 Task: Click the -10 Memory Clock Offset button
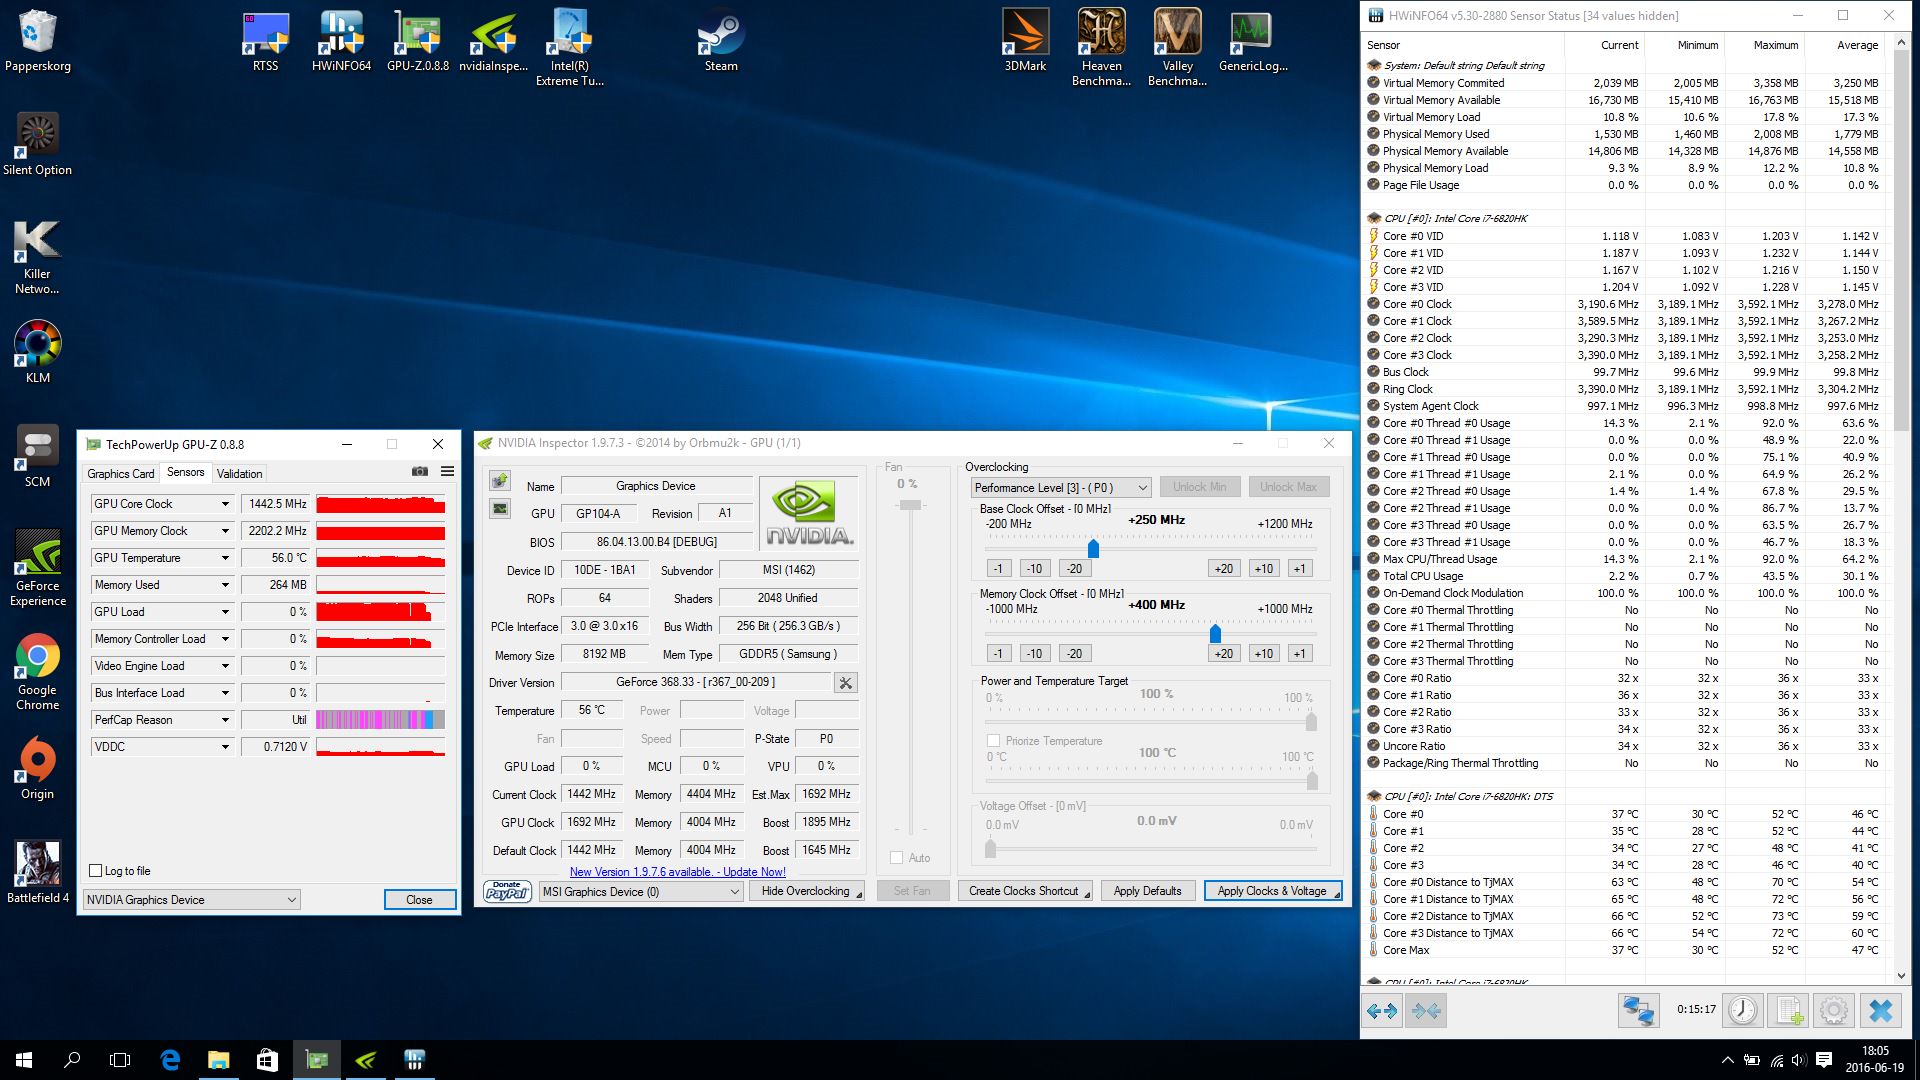(1034, 653)
